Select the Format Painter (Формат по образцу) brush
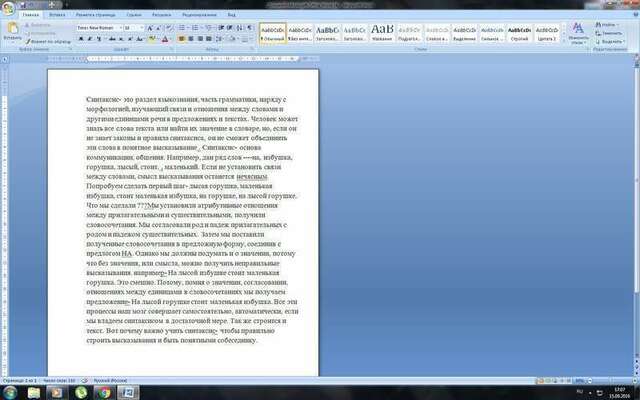Image resolution: width=640 pixels, height=400 pixels. pos(48,41)
